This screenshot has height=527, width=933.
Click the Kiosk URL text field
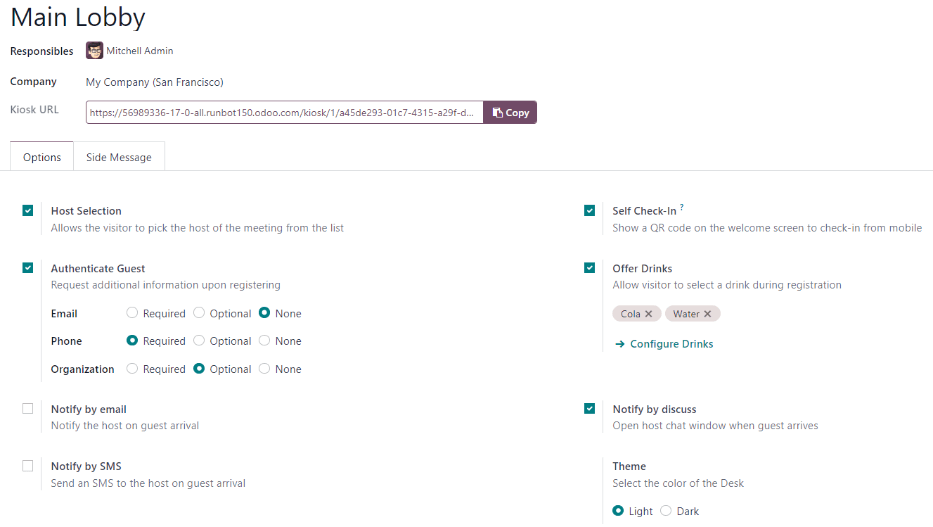pyautogui.click(x=284, y=113)
